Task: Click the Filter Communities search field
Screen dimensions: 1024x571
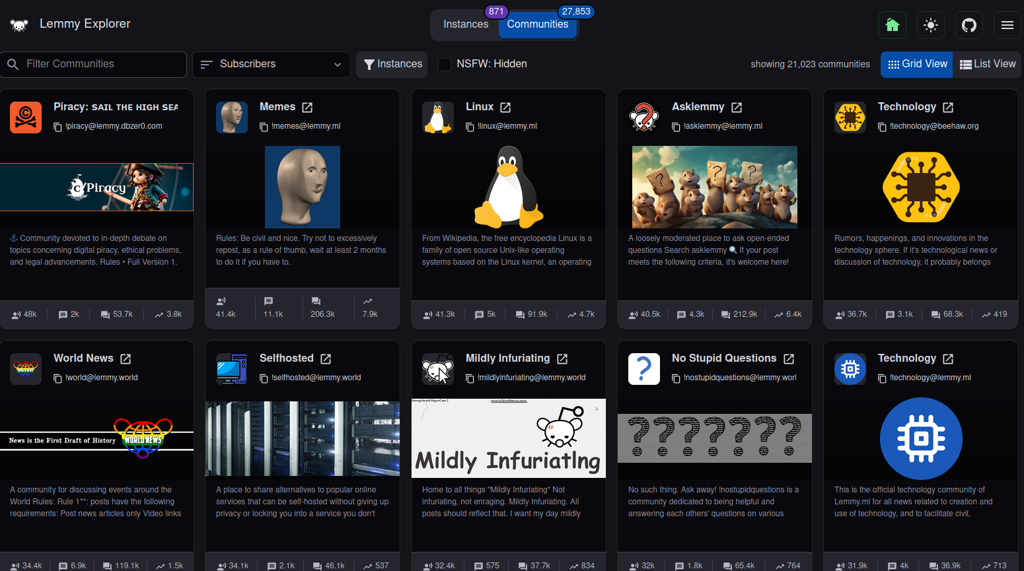Action: tap(94, 64)
